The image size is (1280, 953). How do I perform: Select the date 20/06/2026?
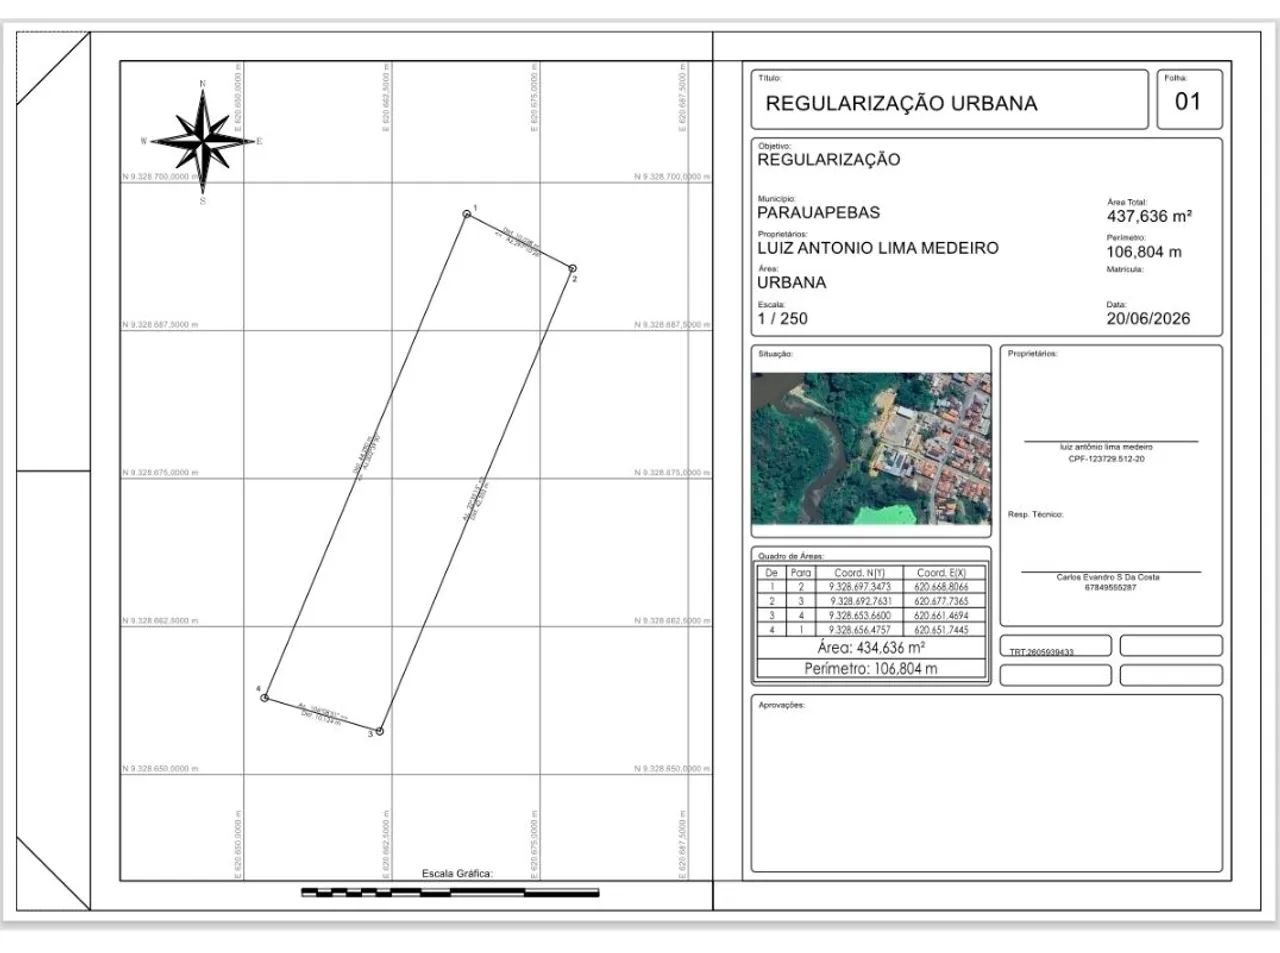point(1148,318)
